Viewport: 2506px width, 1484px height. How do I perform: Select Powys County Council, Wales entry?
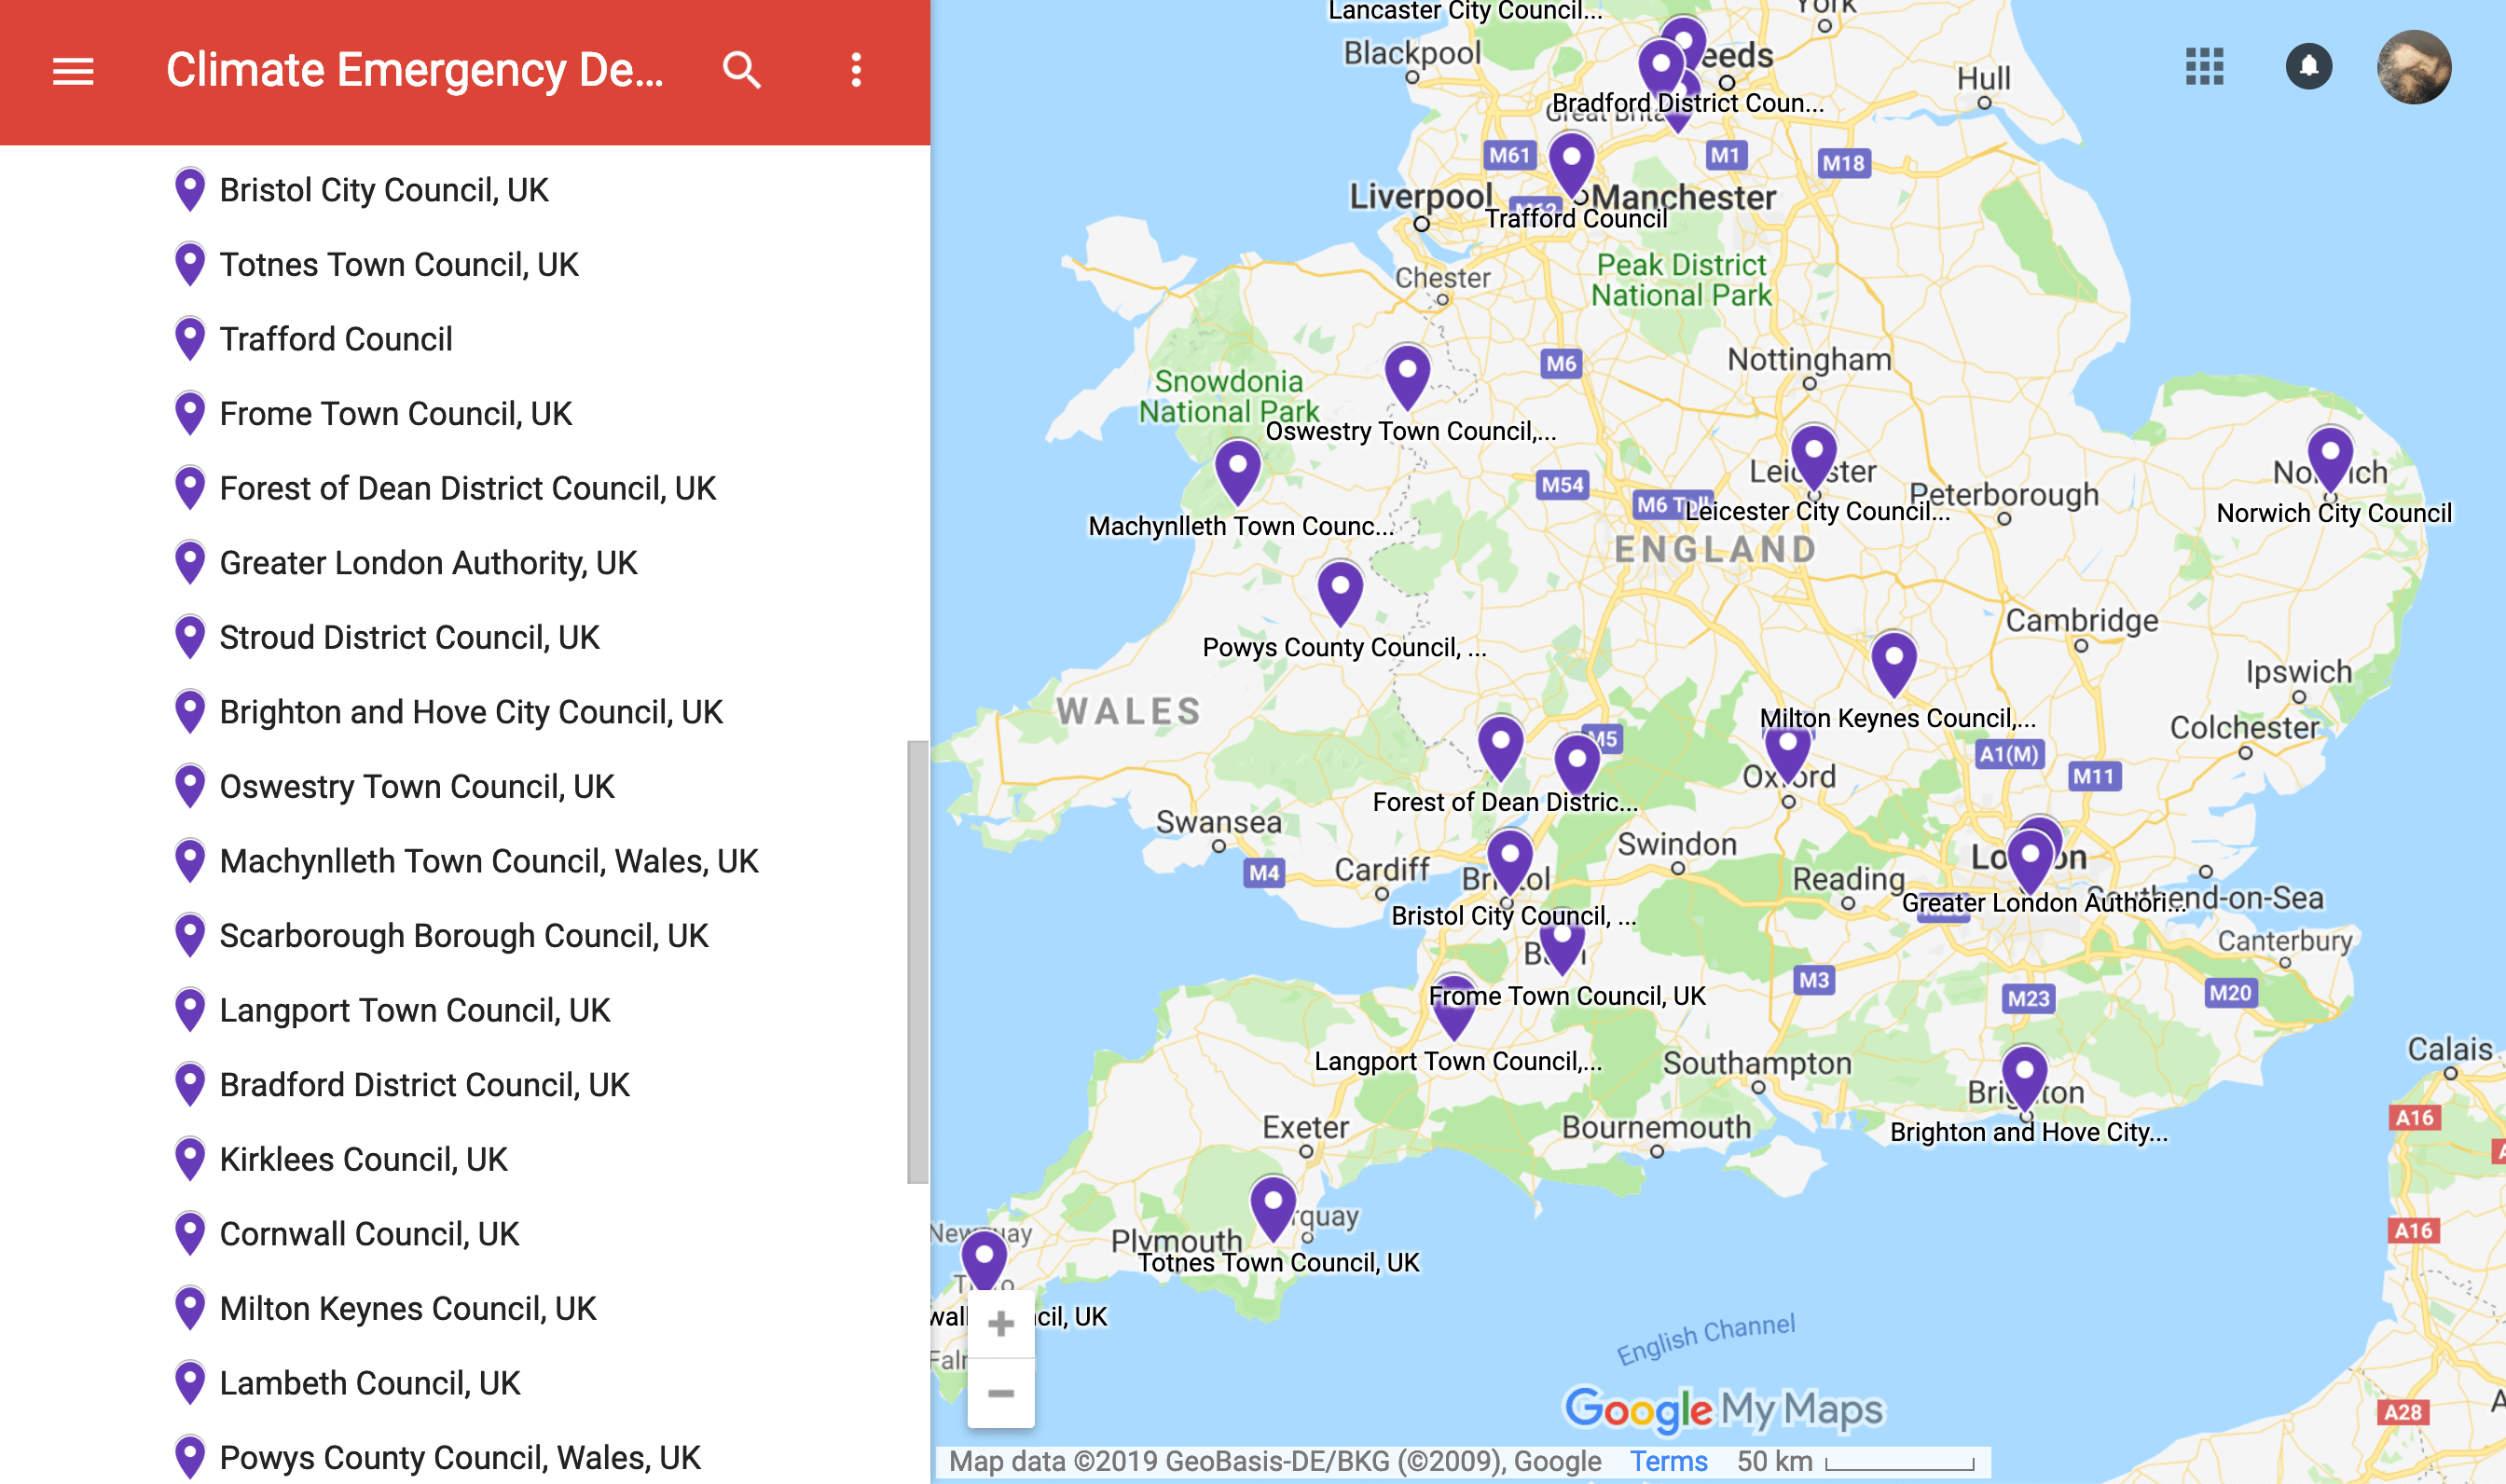coord(460,1458)
